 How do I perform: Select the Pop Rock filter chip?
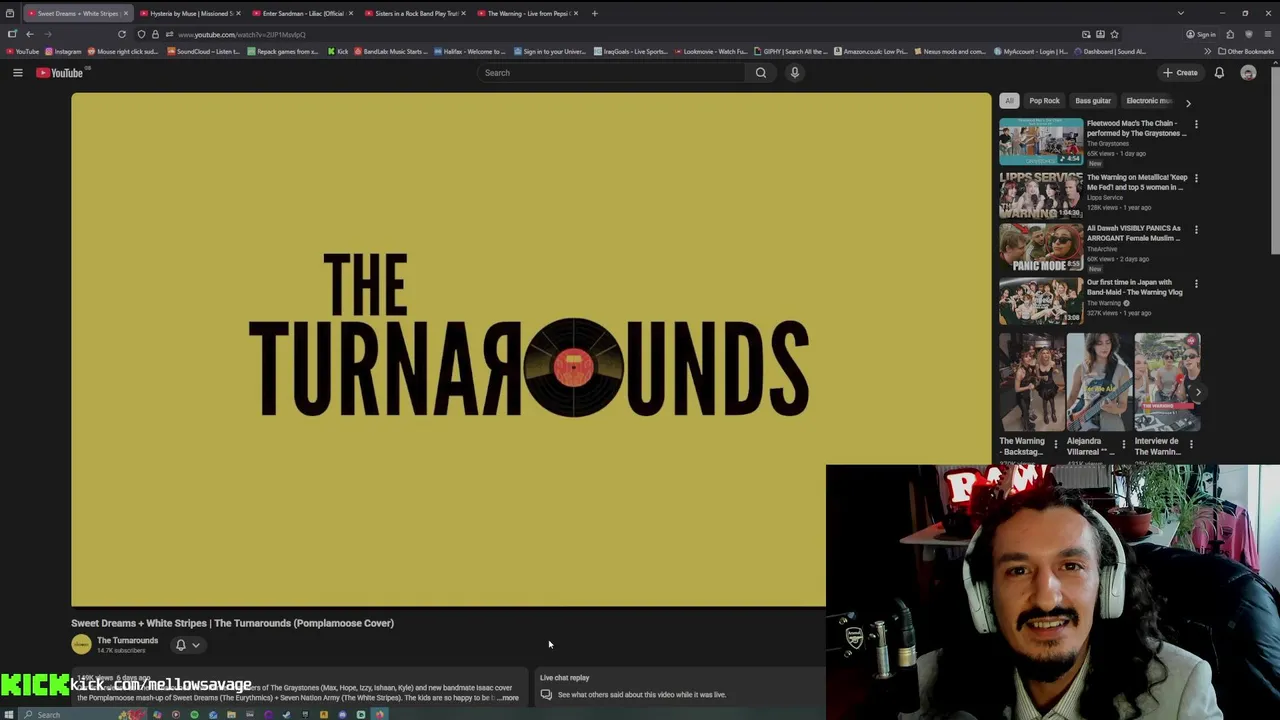point(1044,101)
